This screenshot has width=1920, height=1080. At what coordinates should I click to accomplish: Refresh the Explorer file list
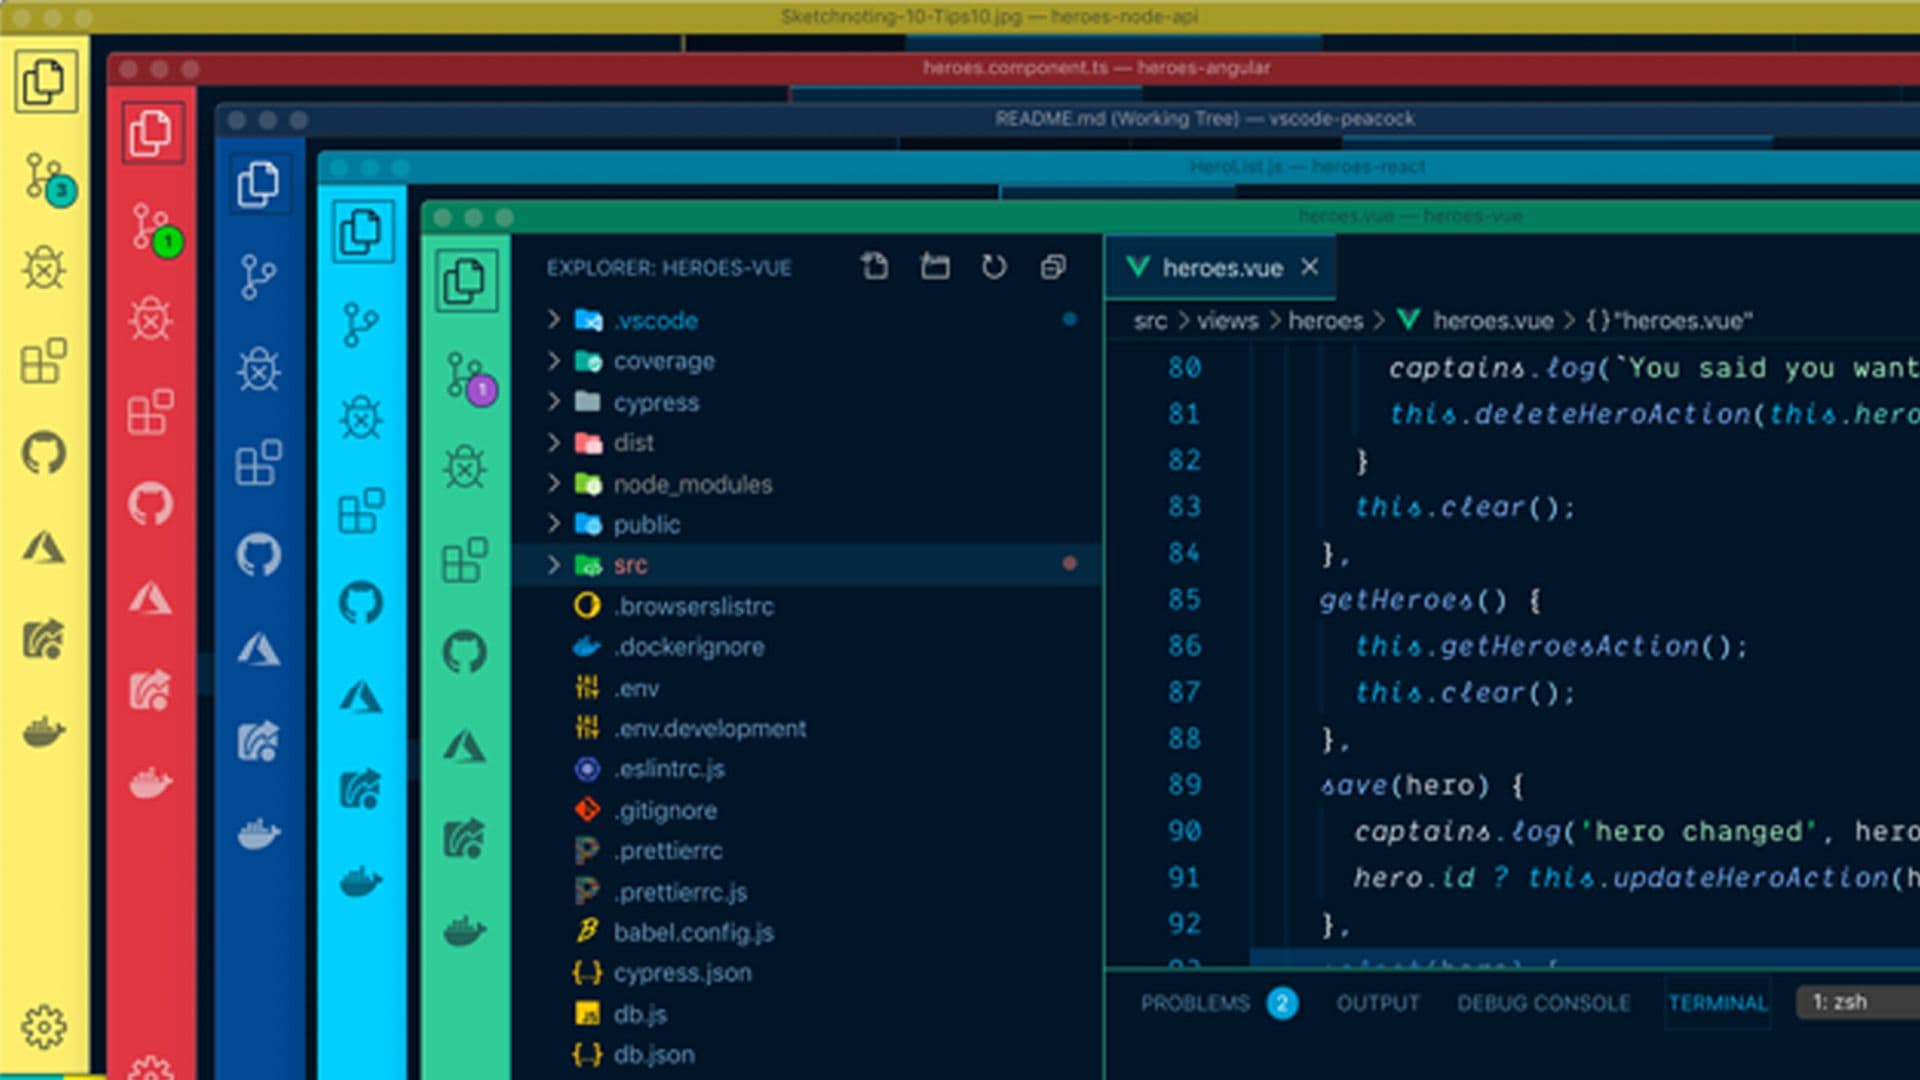pos(994,266)
